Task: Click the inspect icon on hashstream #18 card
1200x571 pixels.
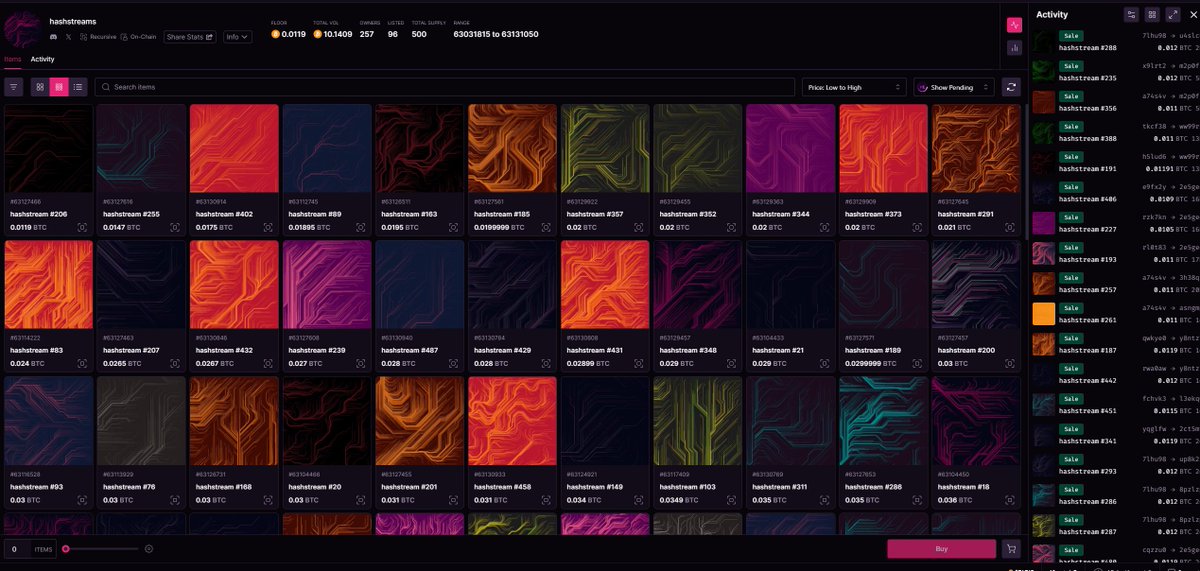Action: 1010,499
